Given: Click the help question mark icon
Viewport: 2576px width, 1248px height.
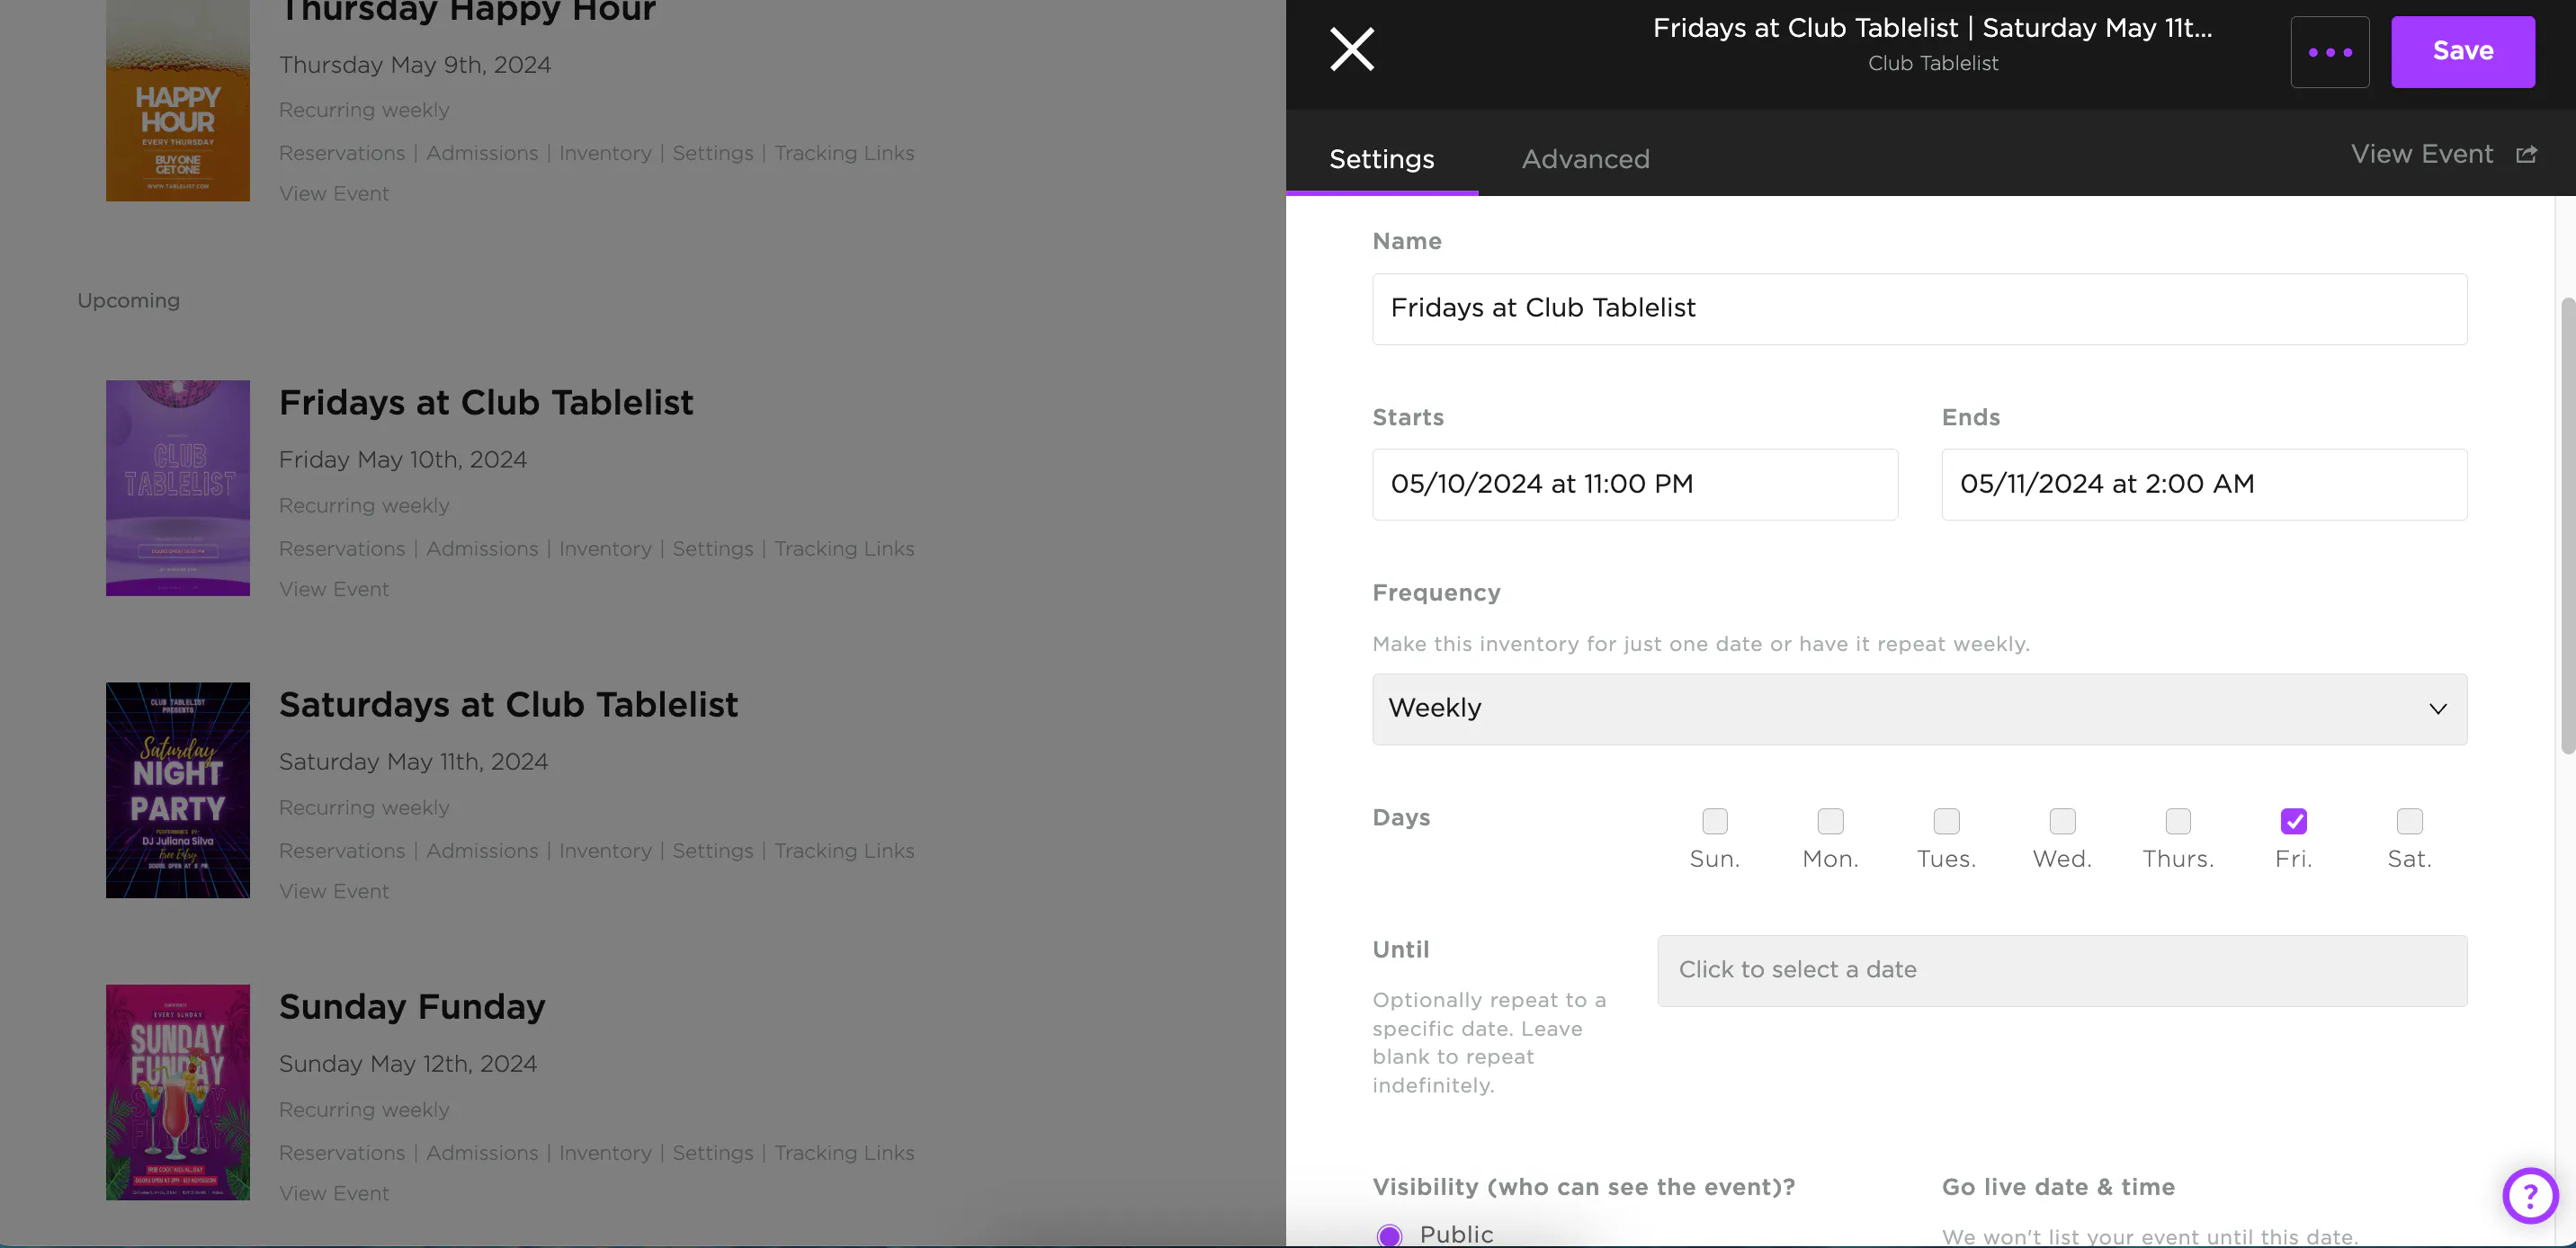Looking at the screenshot, I should 2529,1194.
